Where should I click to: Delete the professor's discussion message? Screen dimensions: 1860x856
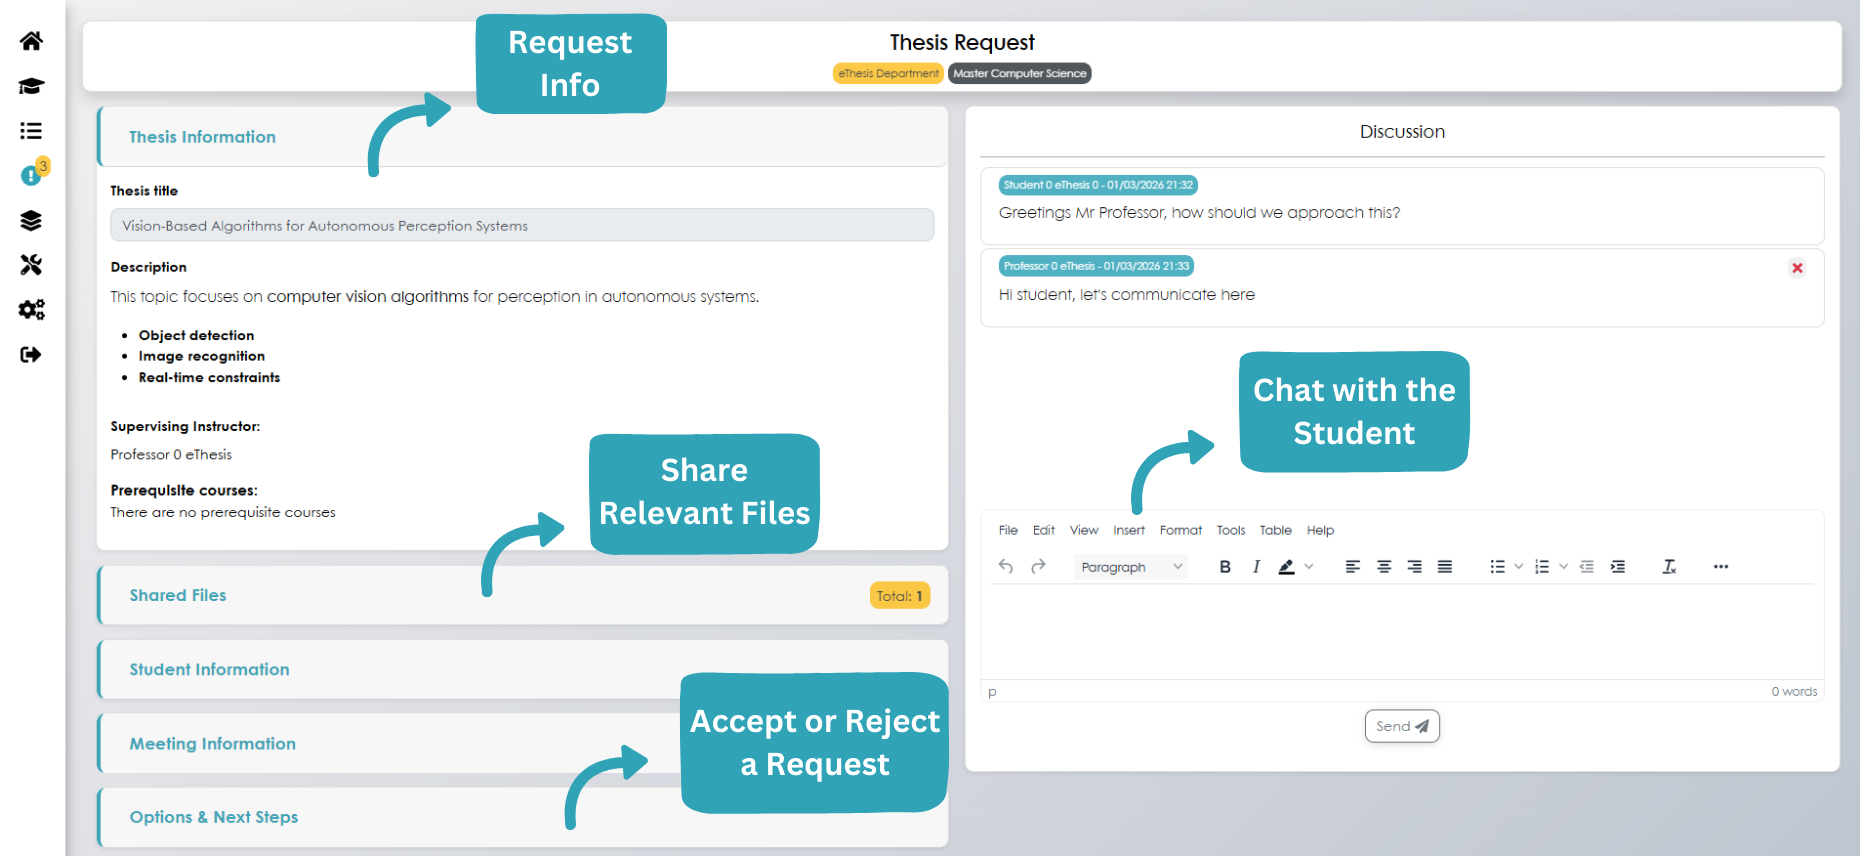tap(1797, 268)
